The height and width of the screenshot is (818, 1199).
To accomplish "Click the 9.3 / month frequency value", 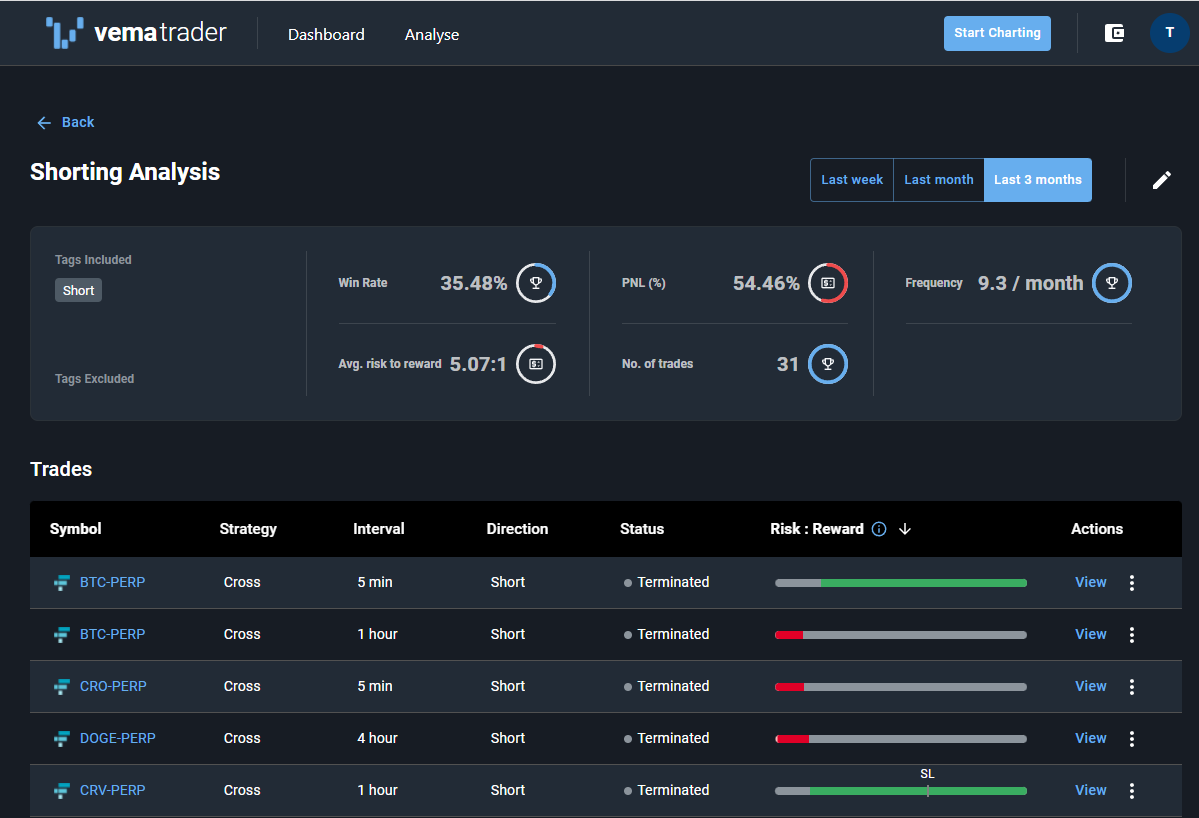I will pyautogui.click(x=1031, y=284).
